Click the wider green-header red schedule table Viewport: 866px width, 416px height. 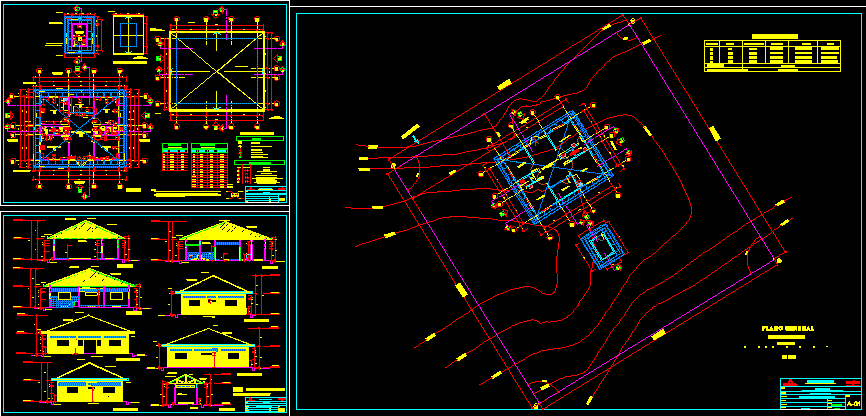pos(209,166)
